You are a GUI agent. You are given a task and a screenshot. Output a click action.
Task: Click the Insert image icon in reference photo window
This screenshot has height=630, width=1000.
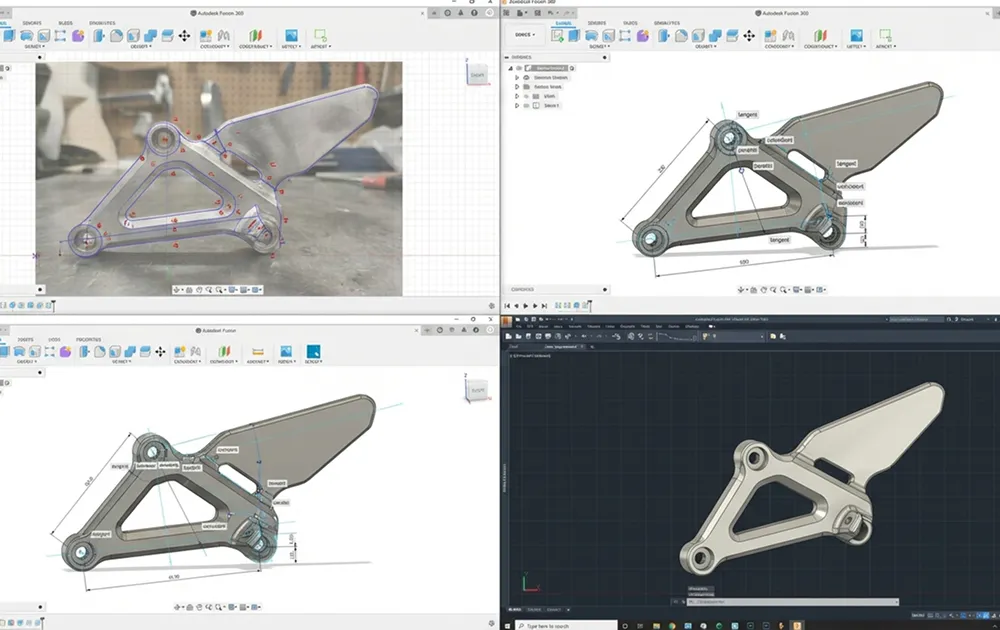(x=291, y=35)
